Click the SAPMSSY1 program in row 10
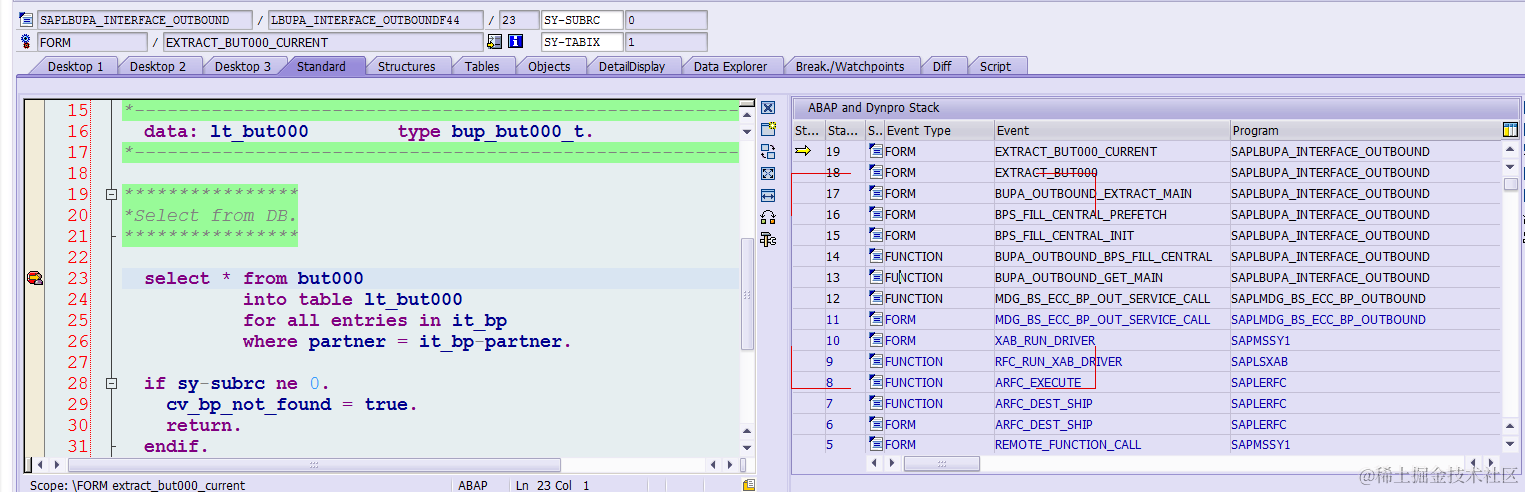Screen dimensions: 1525x492 [x=1262, y=340]
